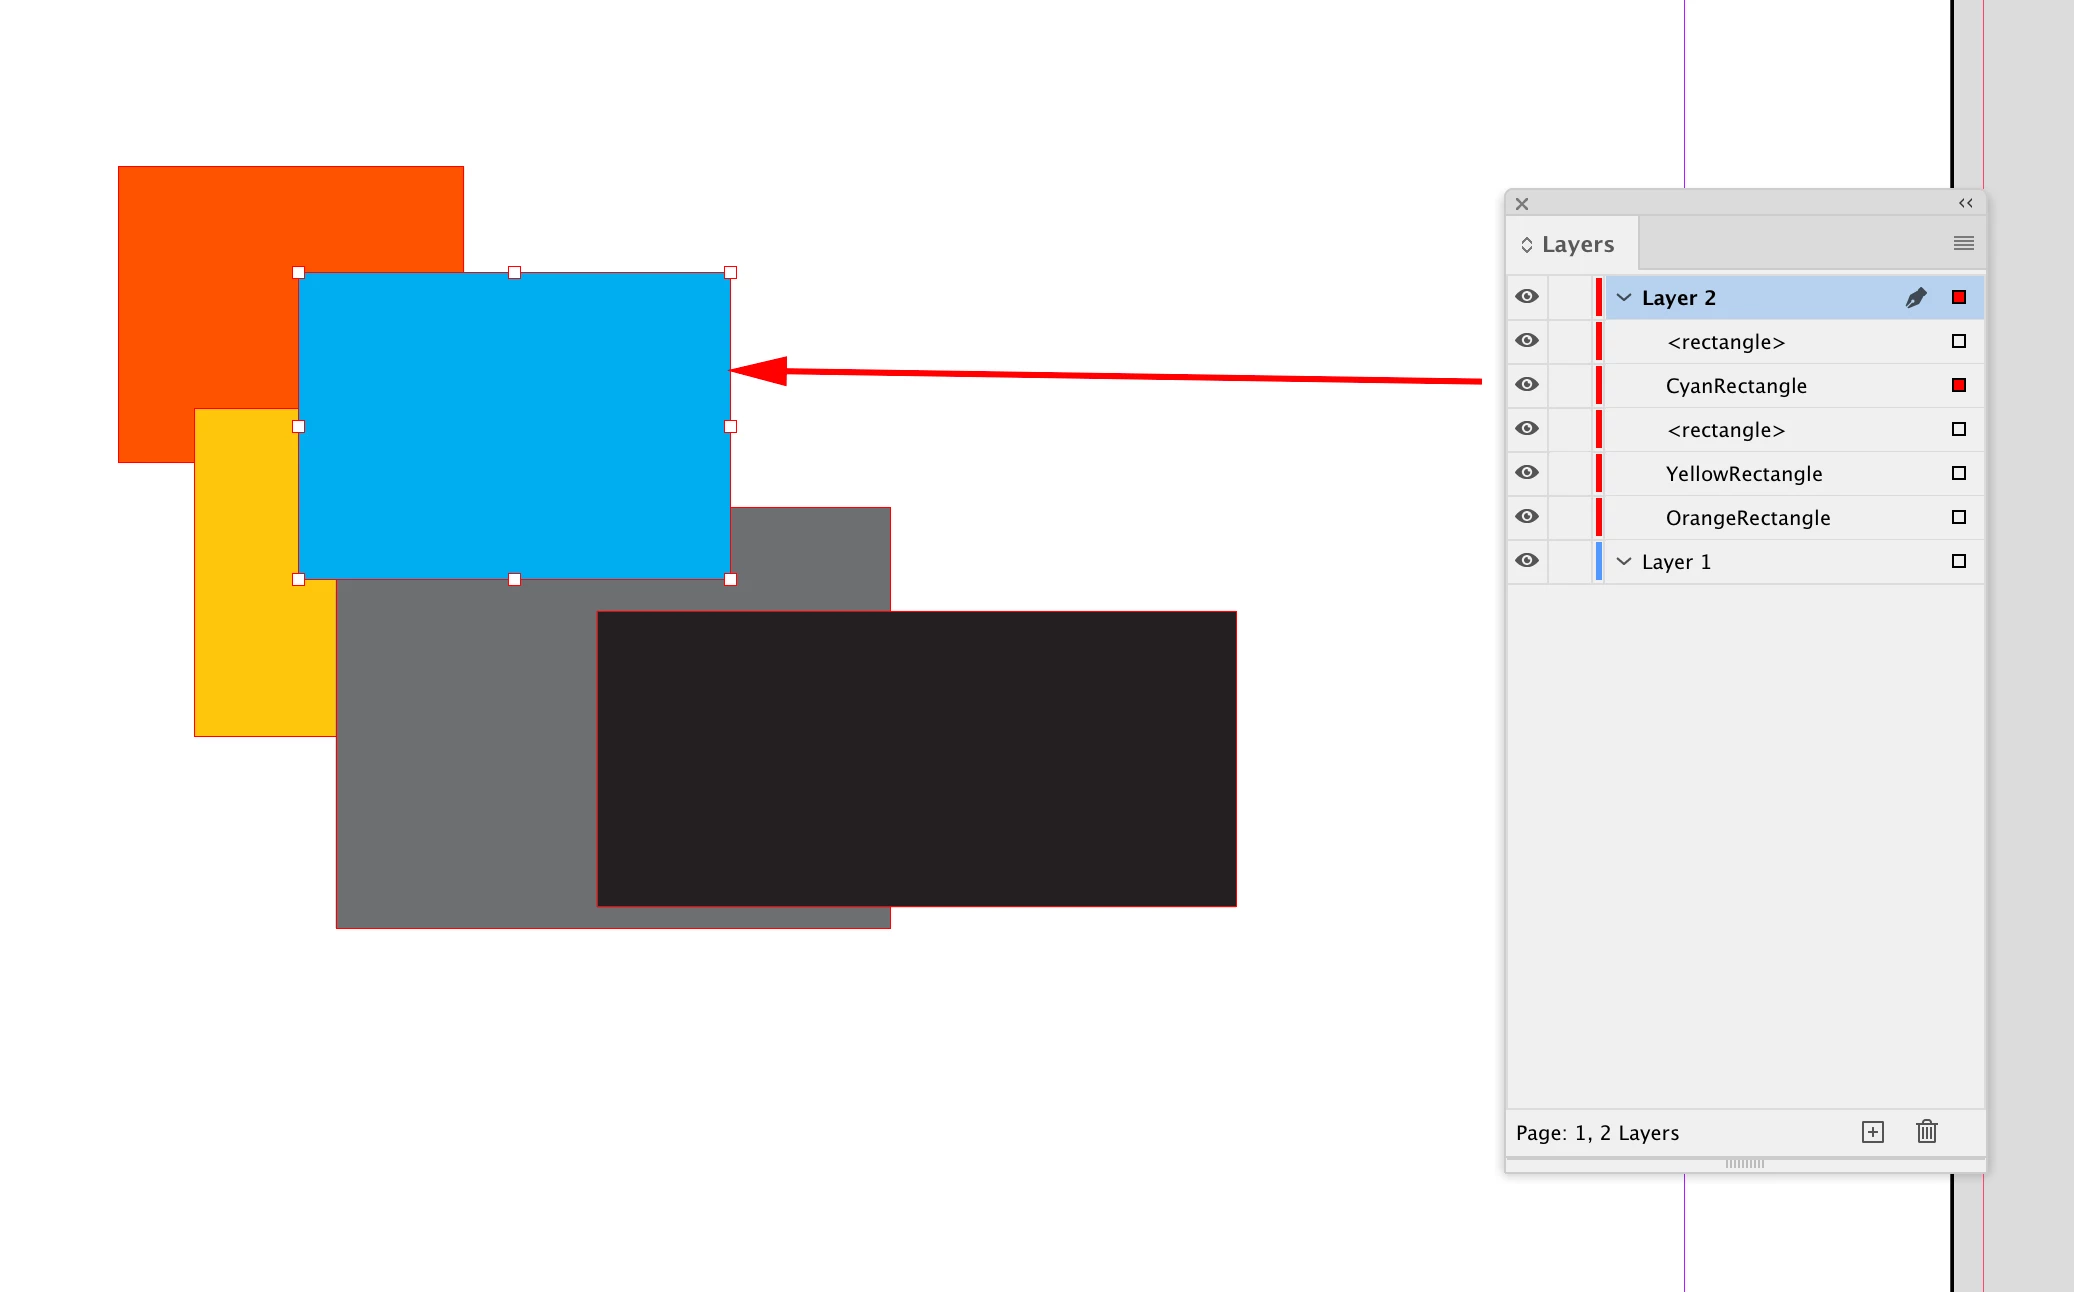The width and height of the screenshot is (2074, 1292).
Task: Open the Layers panel hamburger menu
Action: 1963,243
